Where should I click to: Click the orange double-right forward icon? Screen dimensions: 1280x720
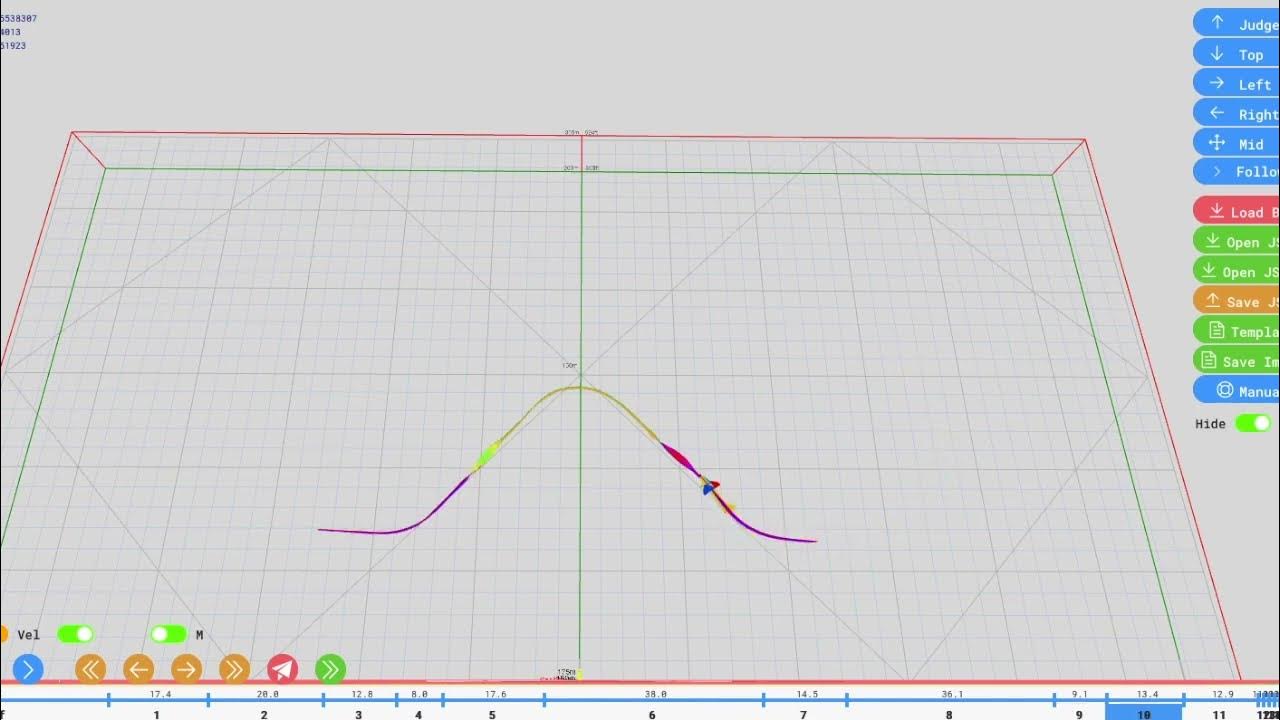(x=235, y=669)
